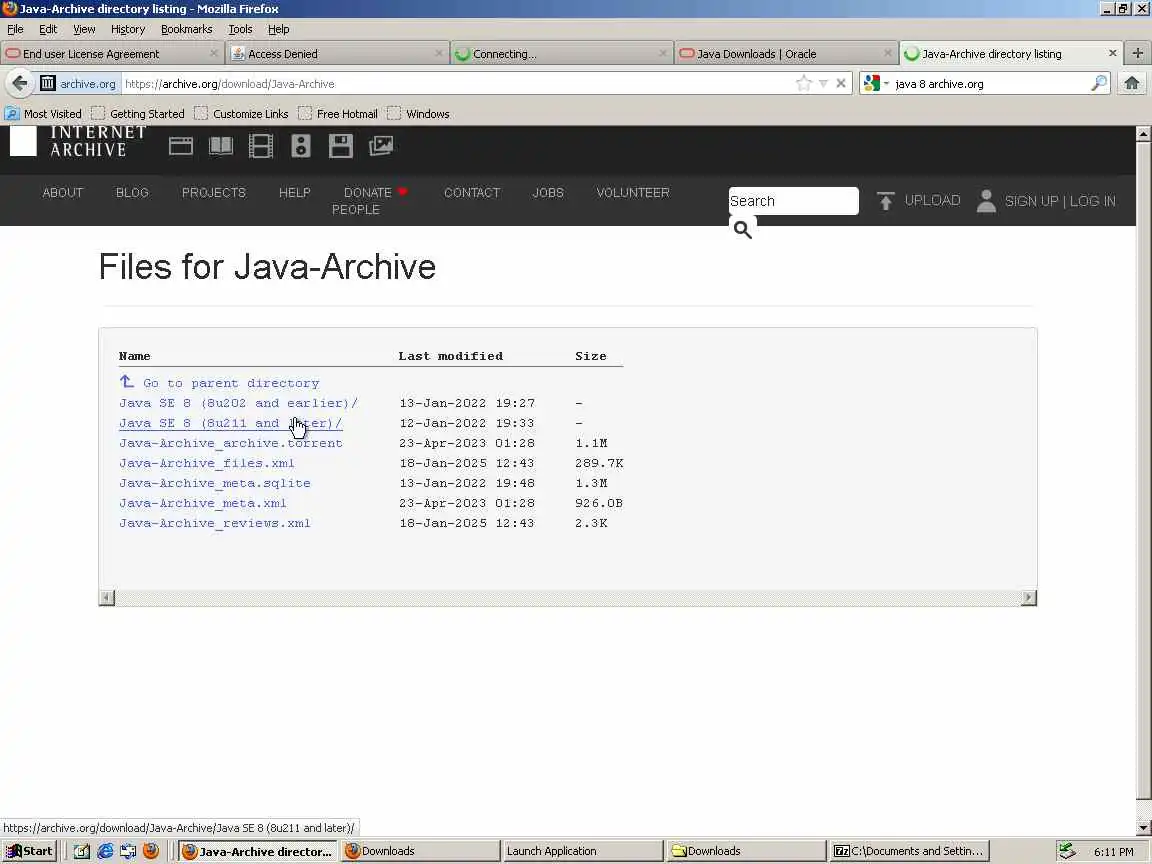
Task: Open the Tools menu
Action: (240, 29)
